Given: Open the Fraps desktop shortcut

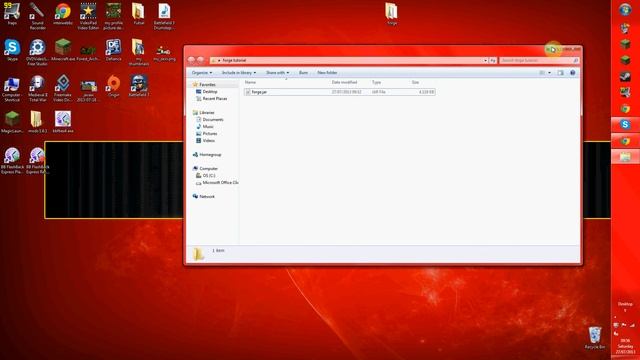Looking at the screenshot, I should [x=12, y=13].
